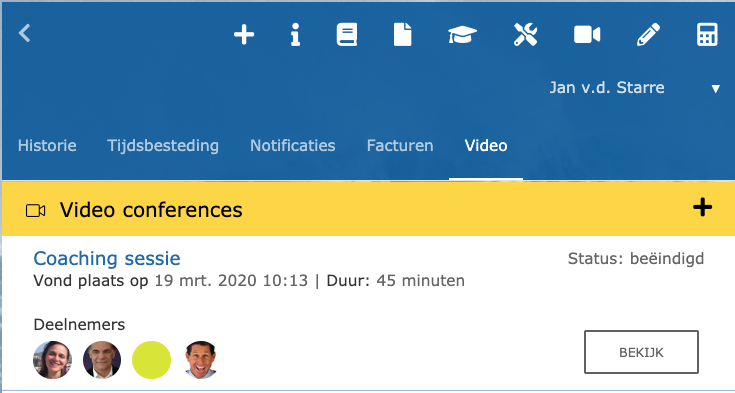Click the first participant's photo avatar
Viewport: 735px width, 393px height.
(52, 360)
